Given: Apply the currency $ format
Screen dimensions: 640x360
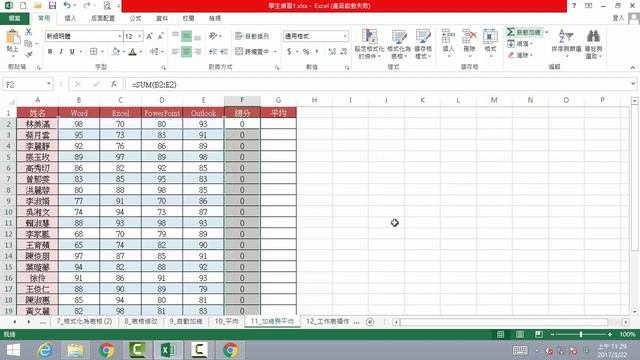Looking at the screenshot, I should pos(289,51).
